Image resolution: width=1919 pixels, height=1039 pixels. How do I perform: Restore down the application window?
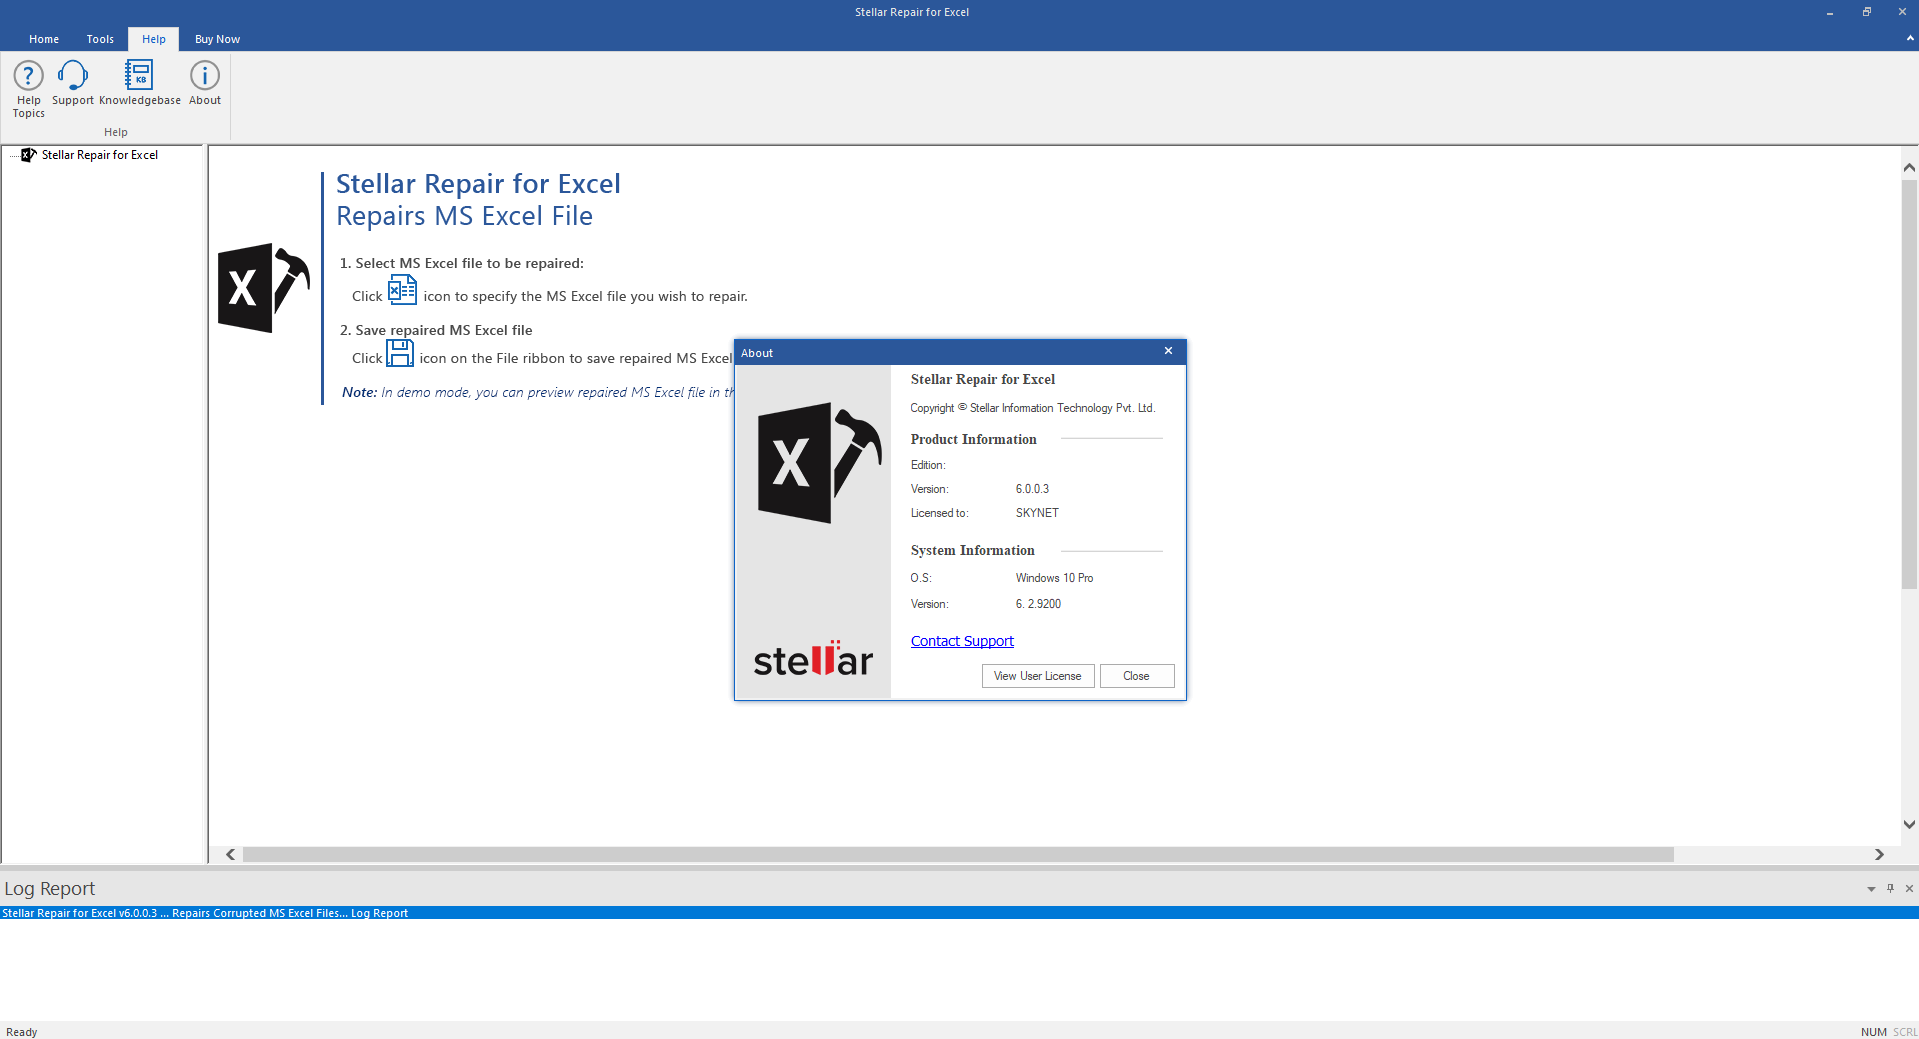pyautogui.click(x=1866, y=12)
